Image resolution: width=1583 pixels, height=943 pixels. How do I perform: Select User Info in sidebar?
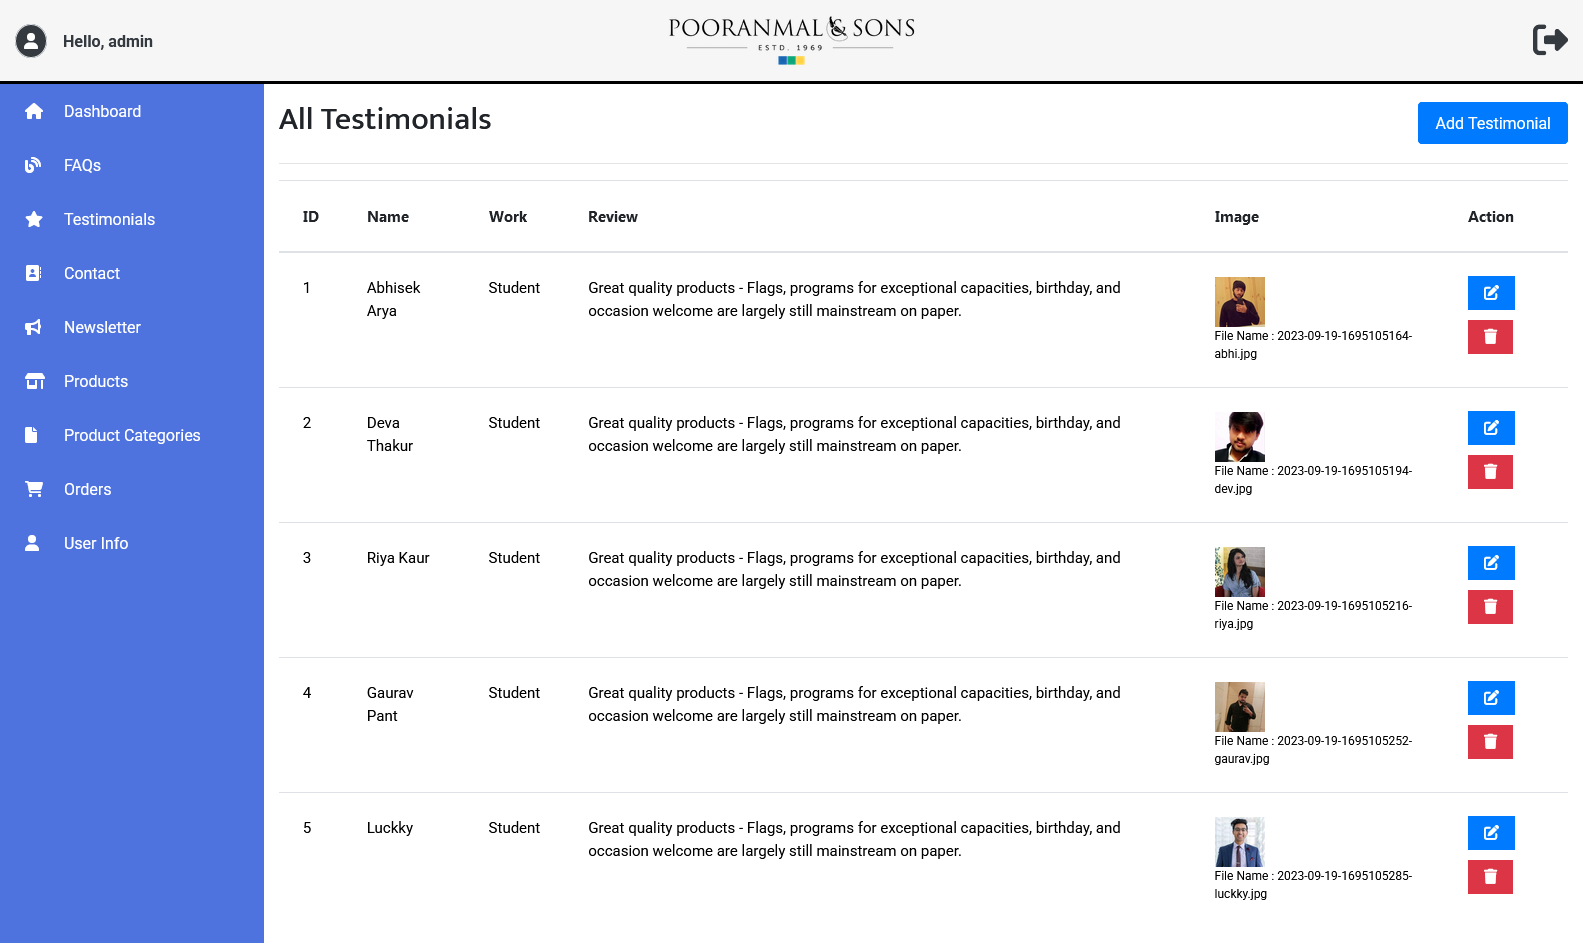click(96, 543)
